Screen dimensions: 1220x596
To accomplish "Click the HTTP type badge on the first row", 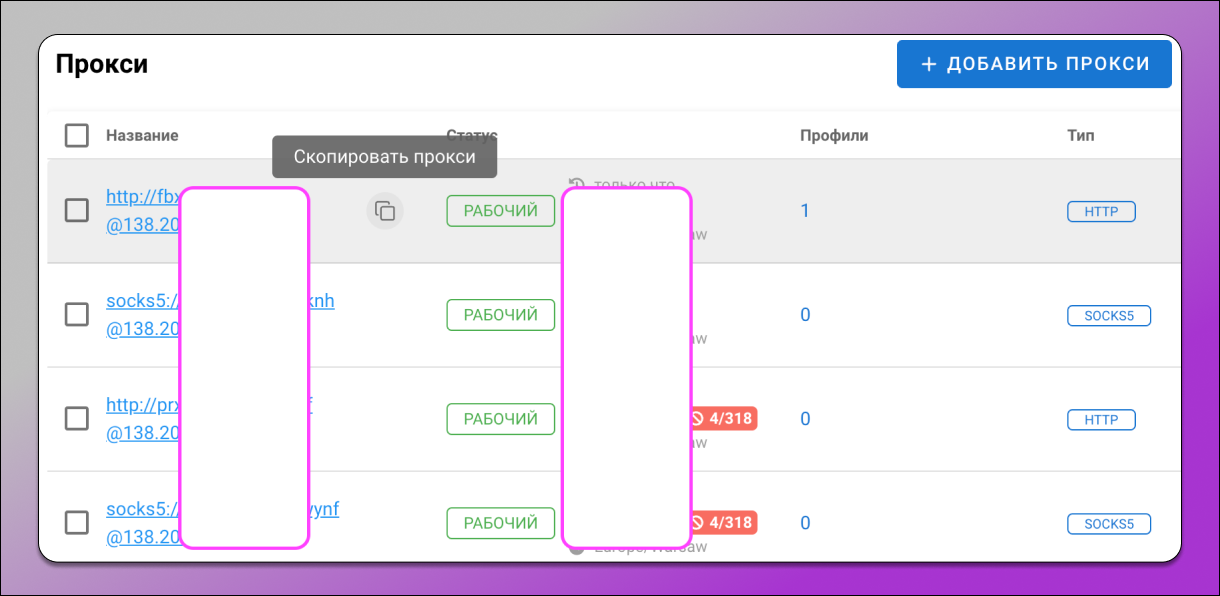I will click(x=1101, y=211).
